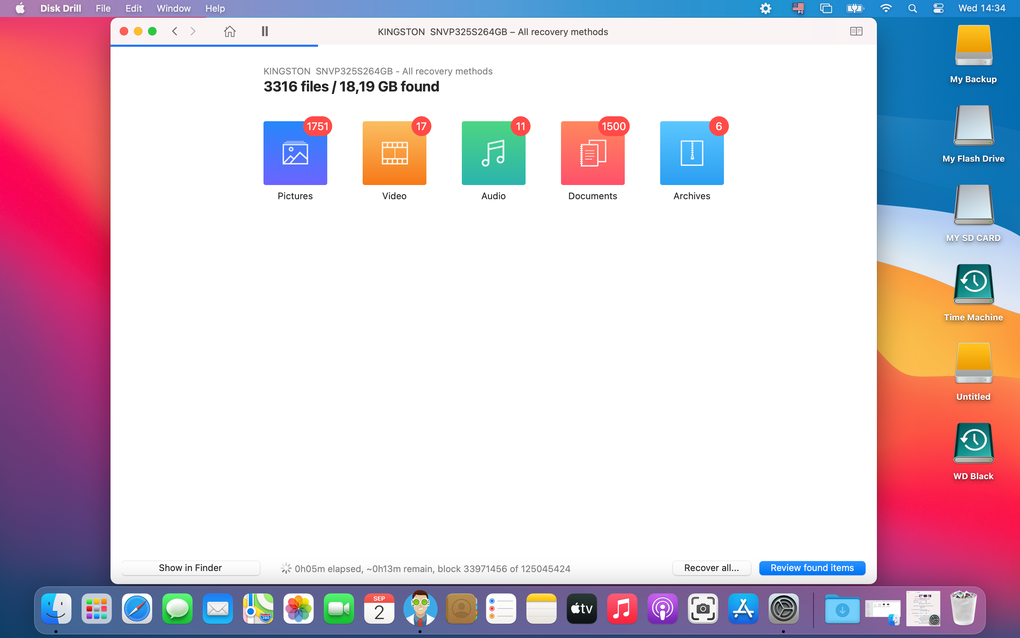
Task: Open the Disk Drill menu
Action: tap(60, 8)
